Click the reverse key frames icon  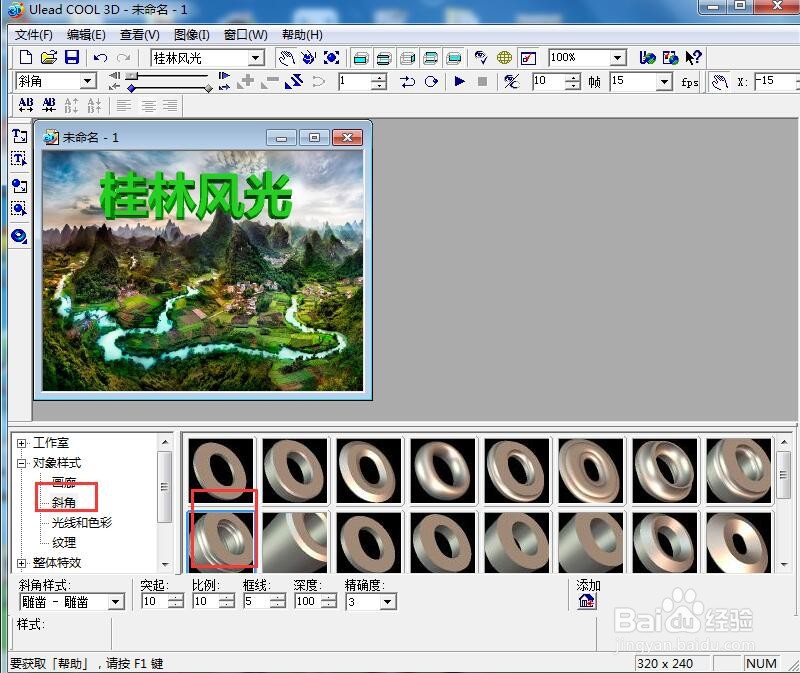(294, 81)
